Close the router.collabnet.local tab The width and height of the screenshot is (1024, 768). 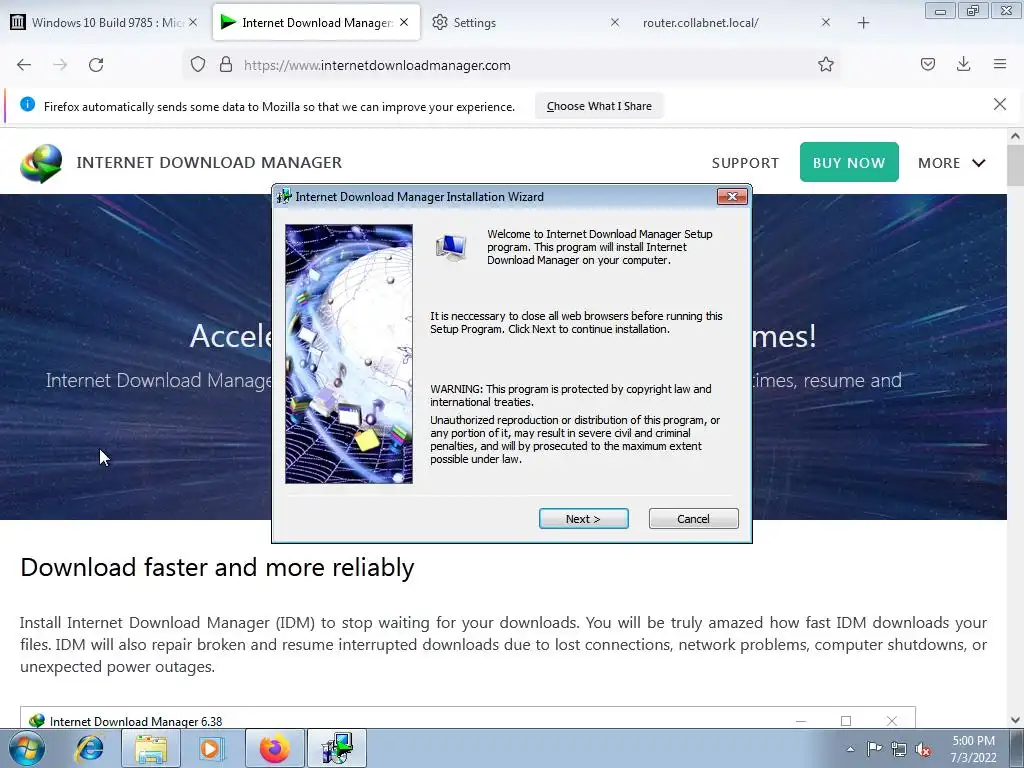825,22
